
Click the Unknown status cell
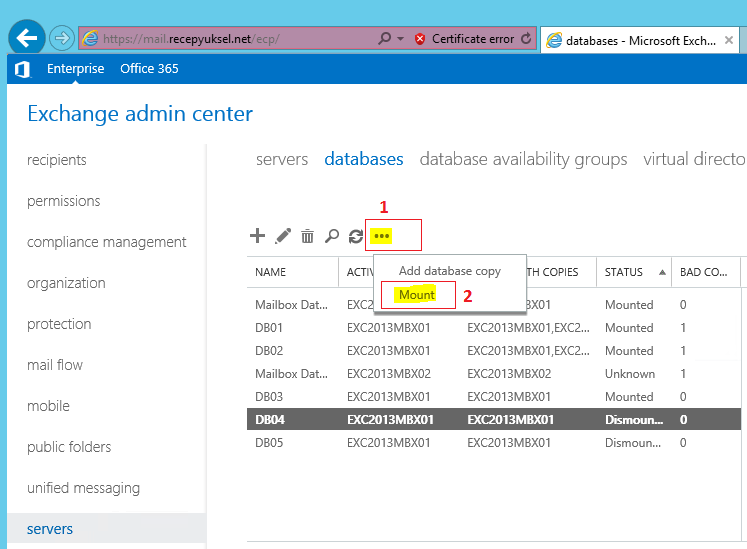coord(630,374)
